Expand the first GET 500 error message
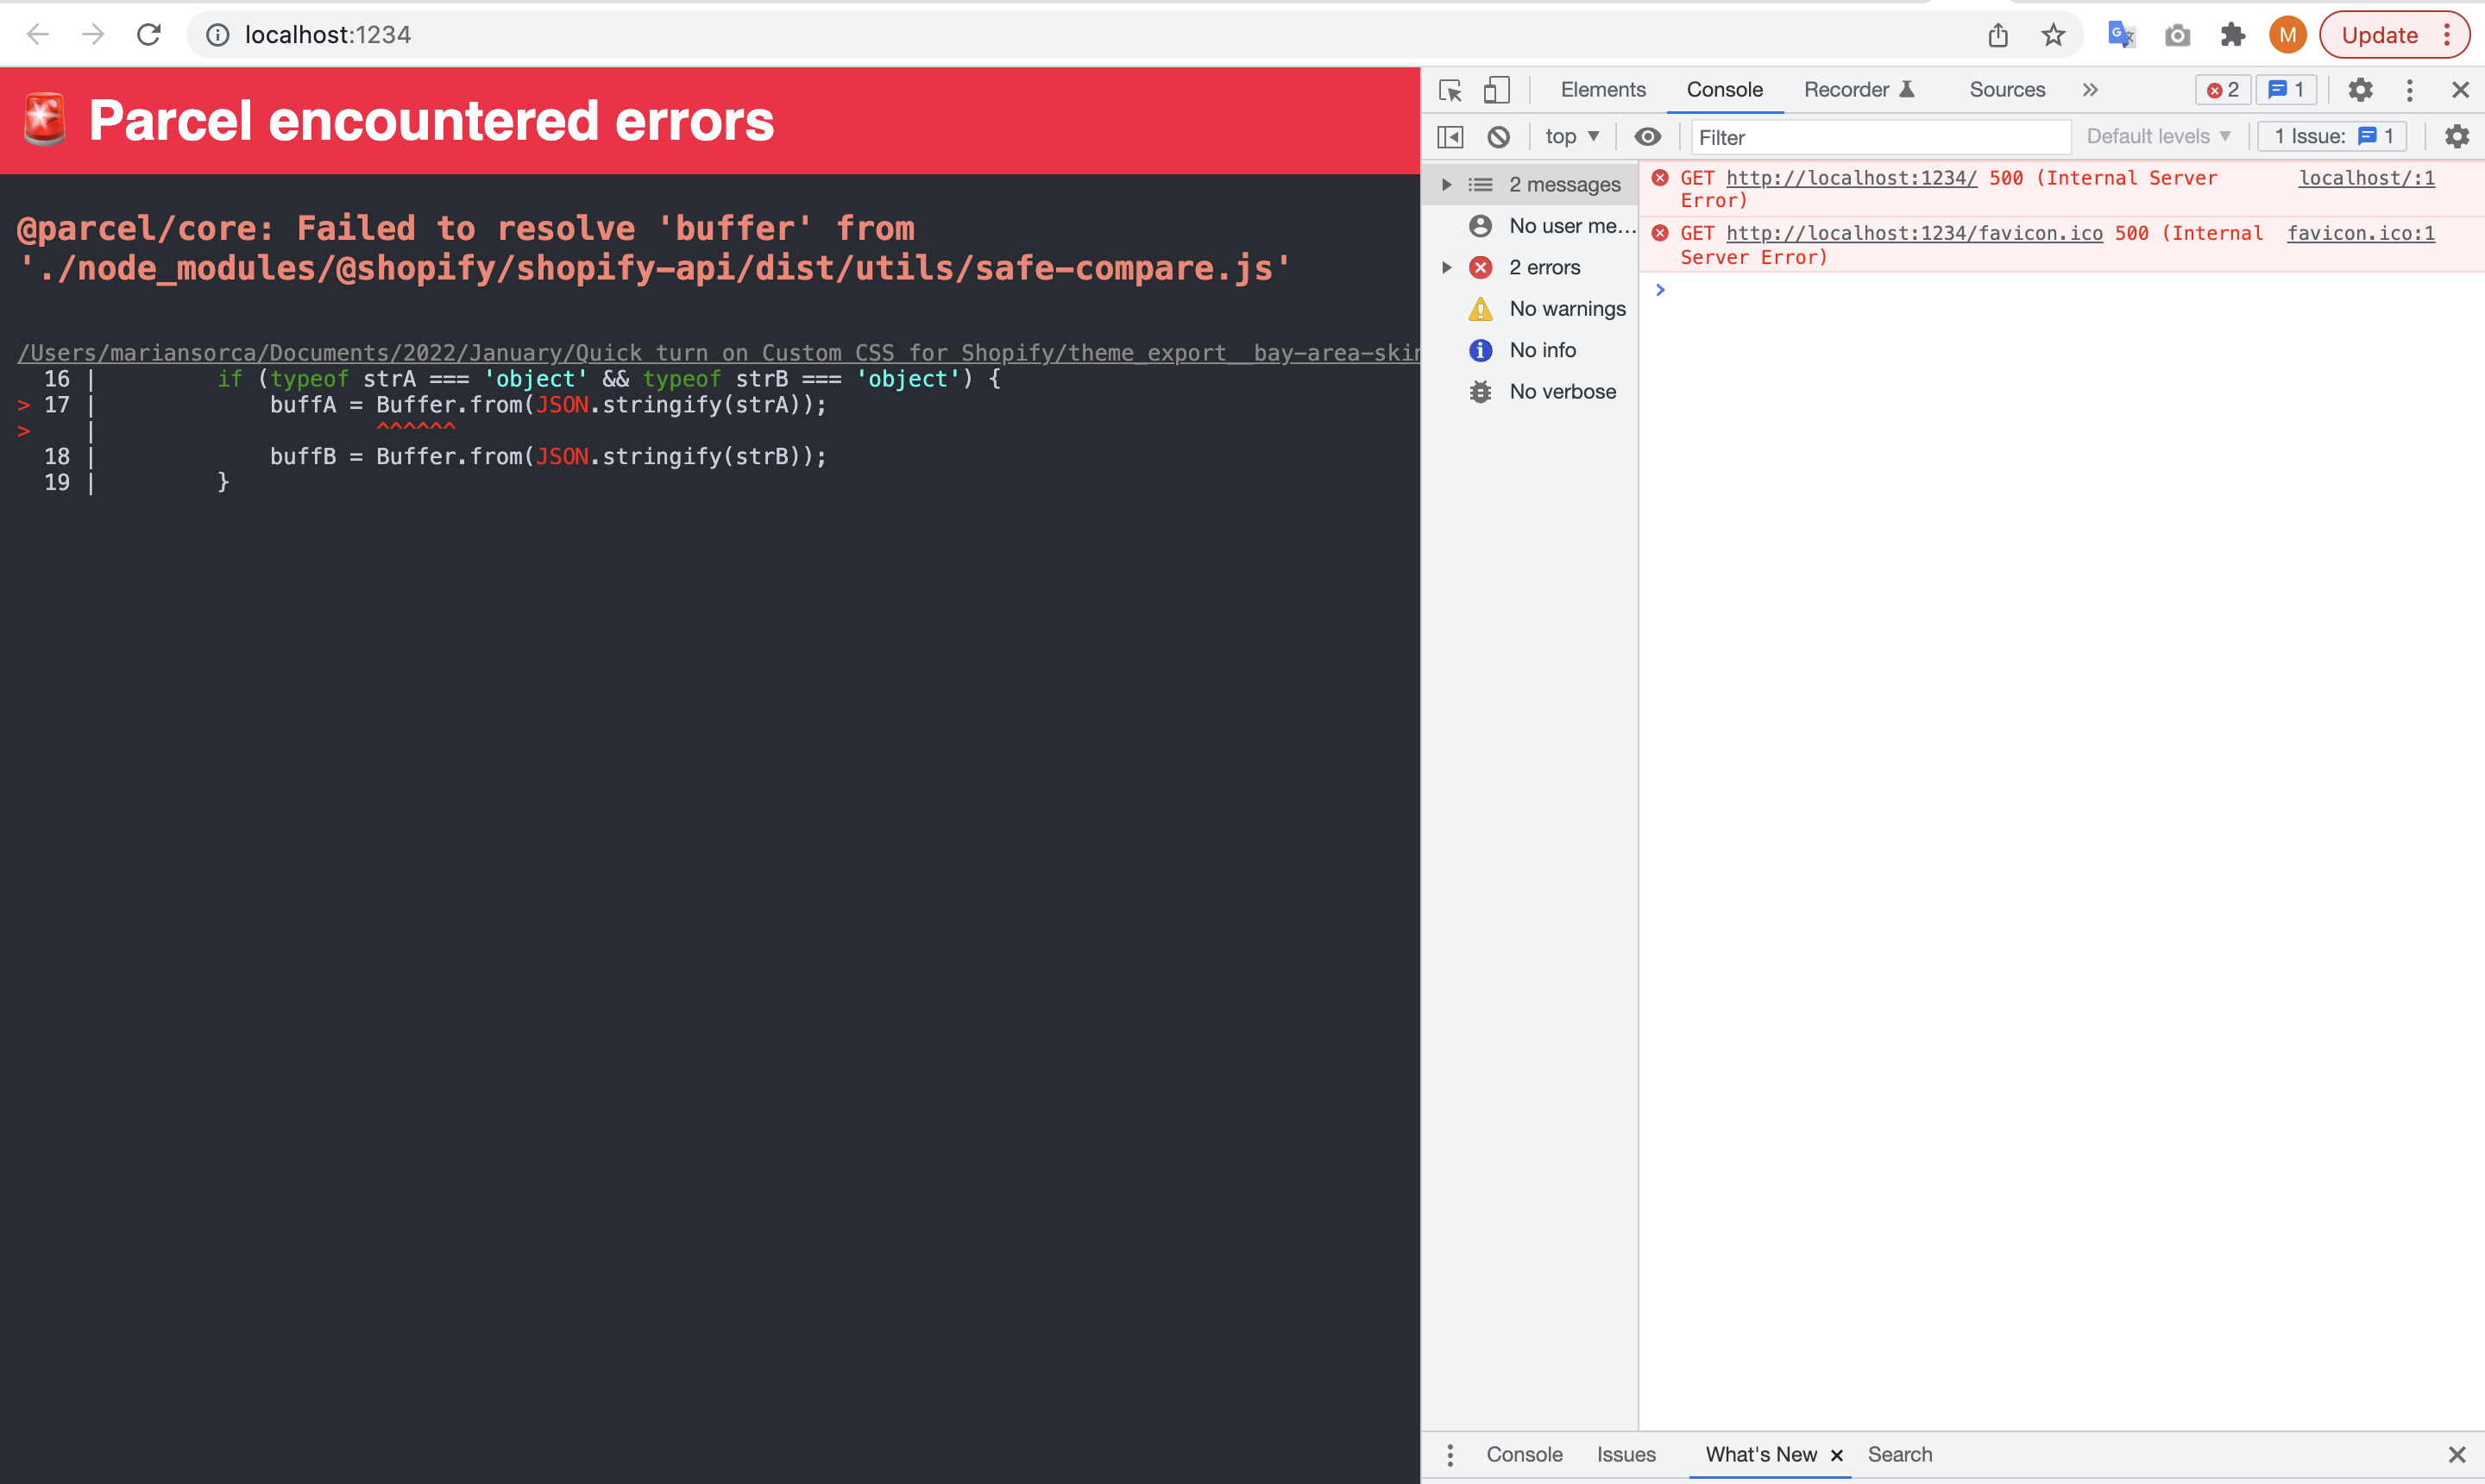Image resolution: width=2485 pixels, height=1484 pixels. point(1661,177)
